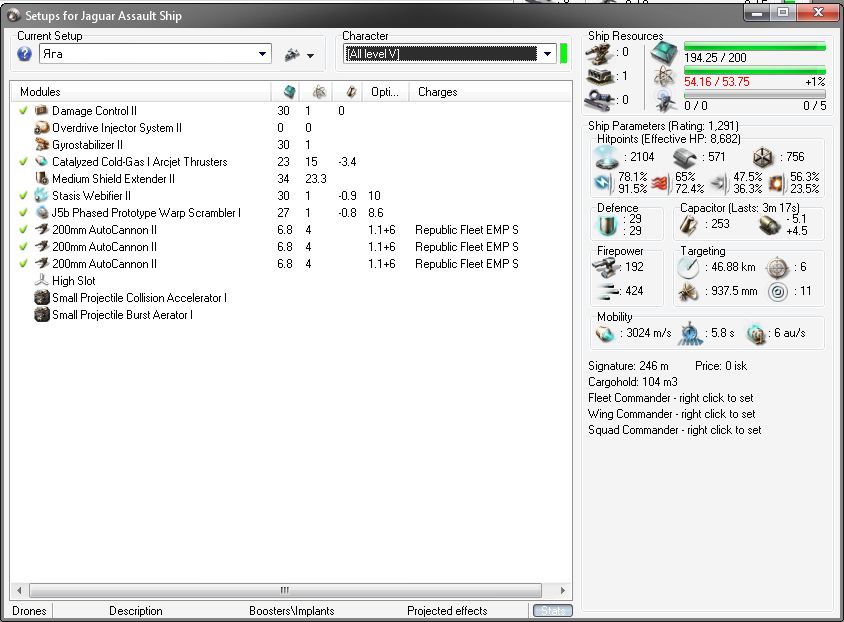844x622 pixels.
Task: Click the capacitor column header icon
Action: coord(351,92)
